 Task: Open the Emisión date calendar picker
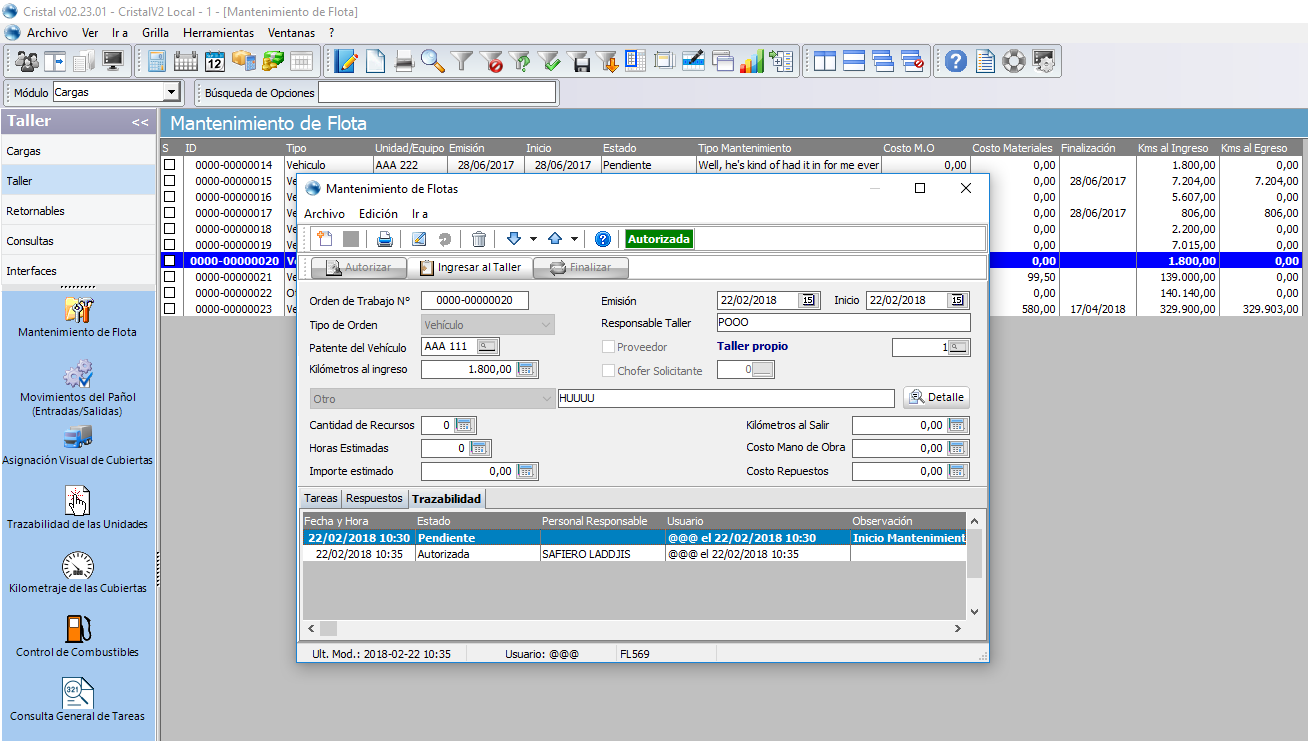pyautogui.click(x=807, y=300)
